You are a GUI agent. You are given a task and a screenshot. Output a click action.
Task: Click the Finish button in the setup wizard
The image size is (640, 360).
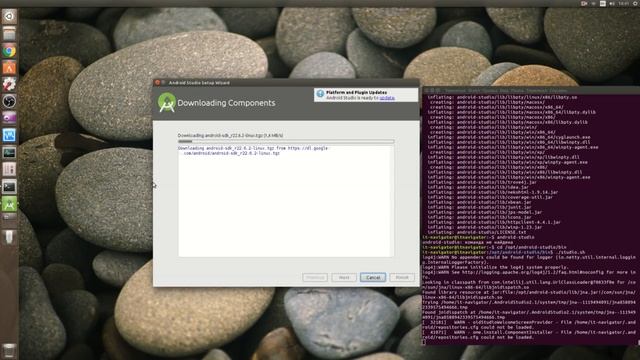(x=402, y=278)
